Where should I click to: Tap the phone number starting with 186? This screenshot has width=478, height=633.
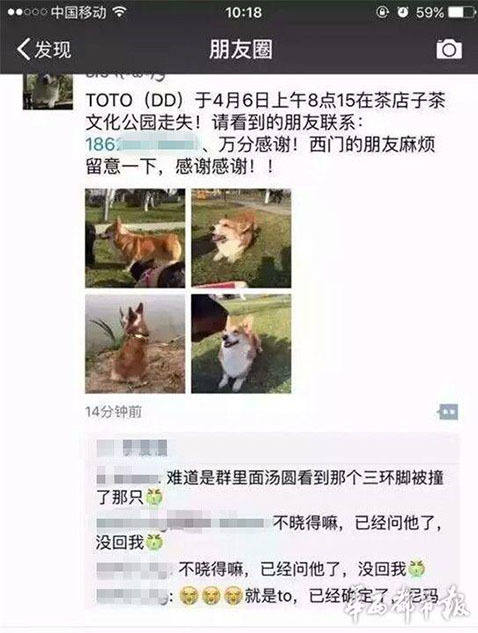pos(143,145)
